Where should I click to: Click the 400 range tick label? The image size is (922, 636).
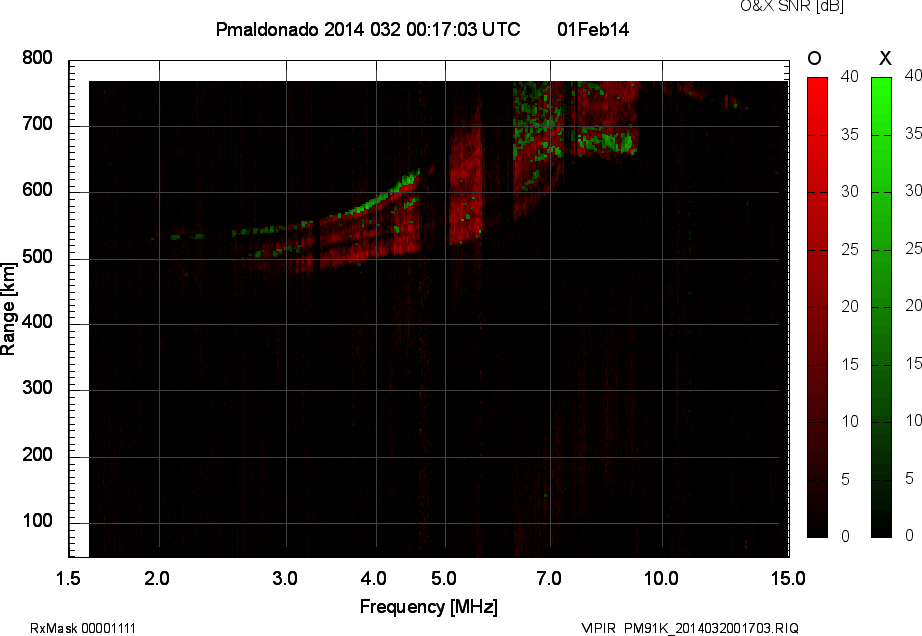[x=37, y=322]
